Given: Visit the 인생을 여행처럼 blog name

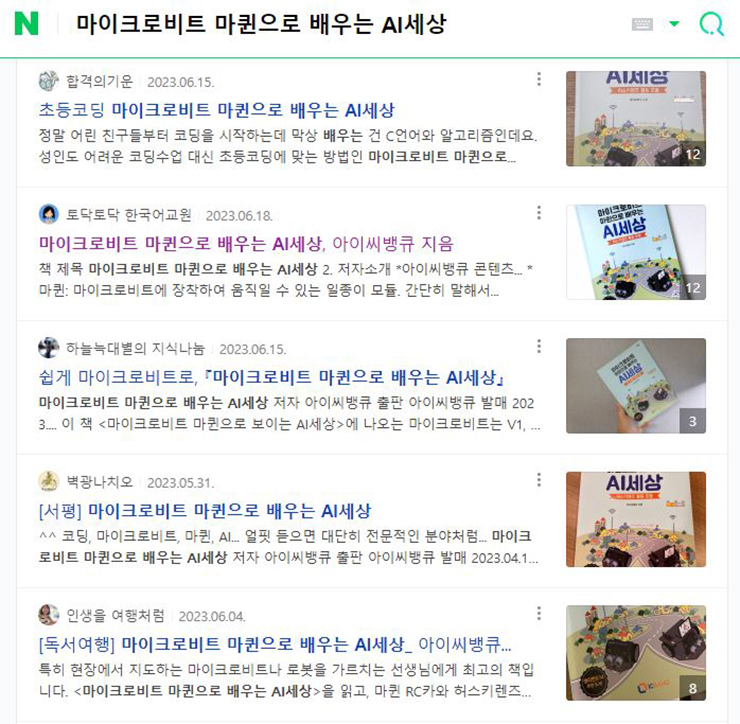Looking at the screenshot, I should pyautogui.click(x=116, y=615).
